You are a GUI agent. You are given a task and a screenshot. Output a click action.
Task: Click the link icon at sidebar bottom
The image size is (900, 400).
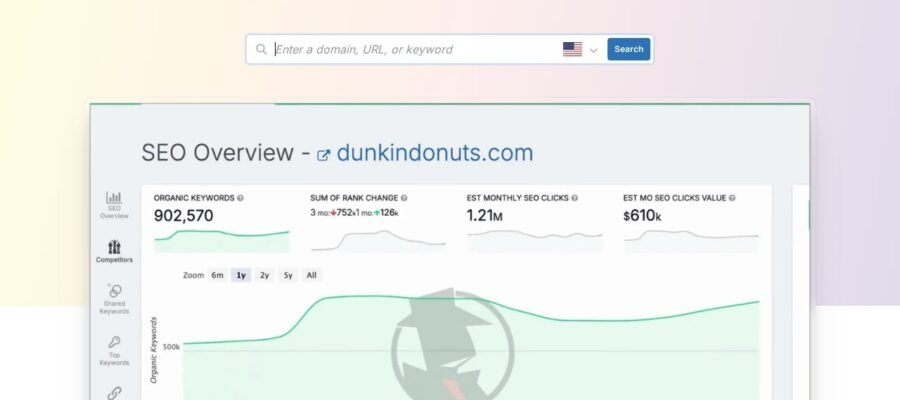click(114, 393)
